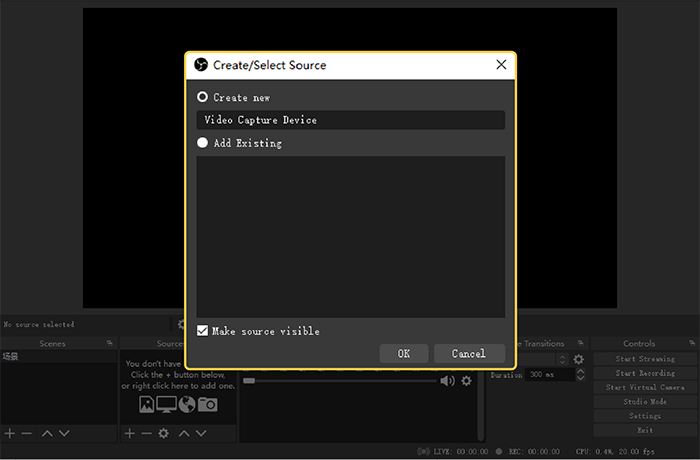700x460 pixels.
Task: Open scene transition properties gear
Action: point(578,359)
